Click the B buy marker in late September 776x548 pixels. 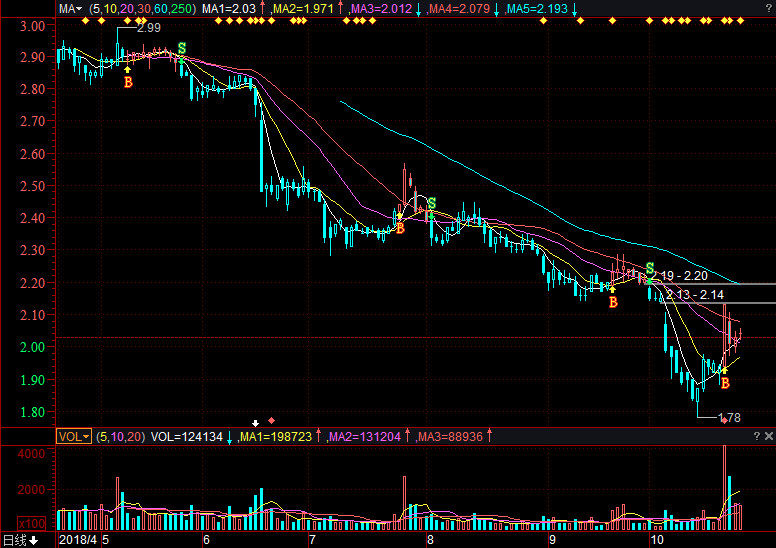[x=613, y=302]
